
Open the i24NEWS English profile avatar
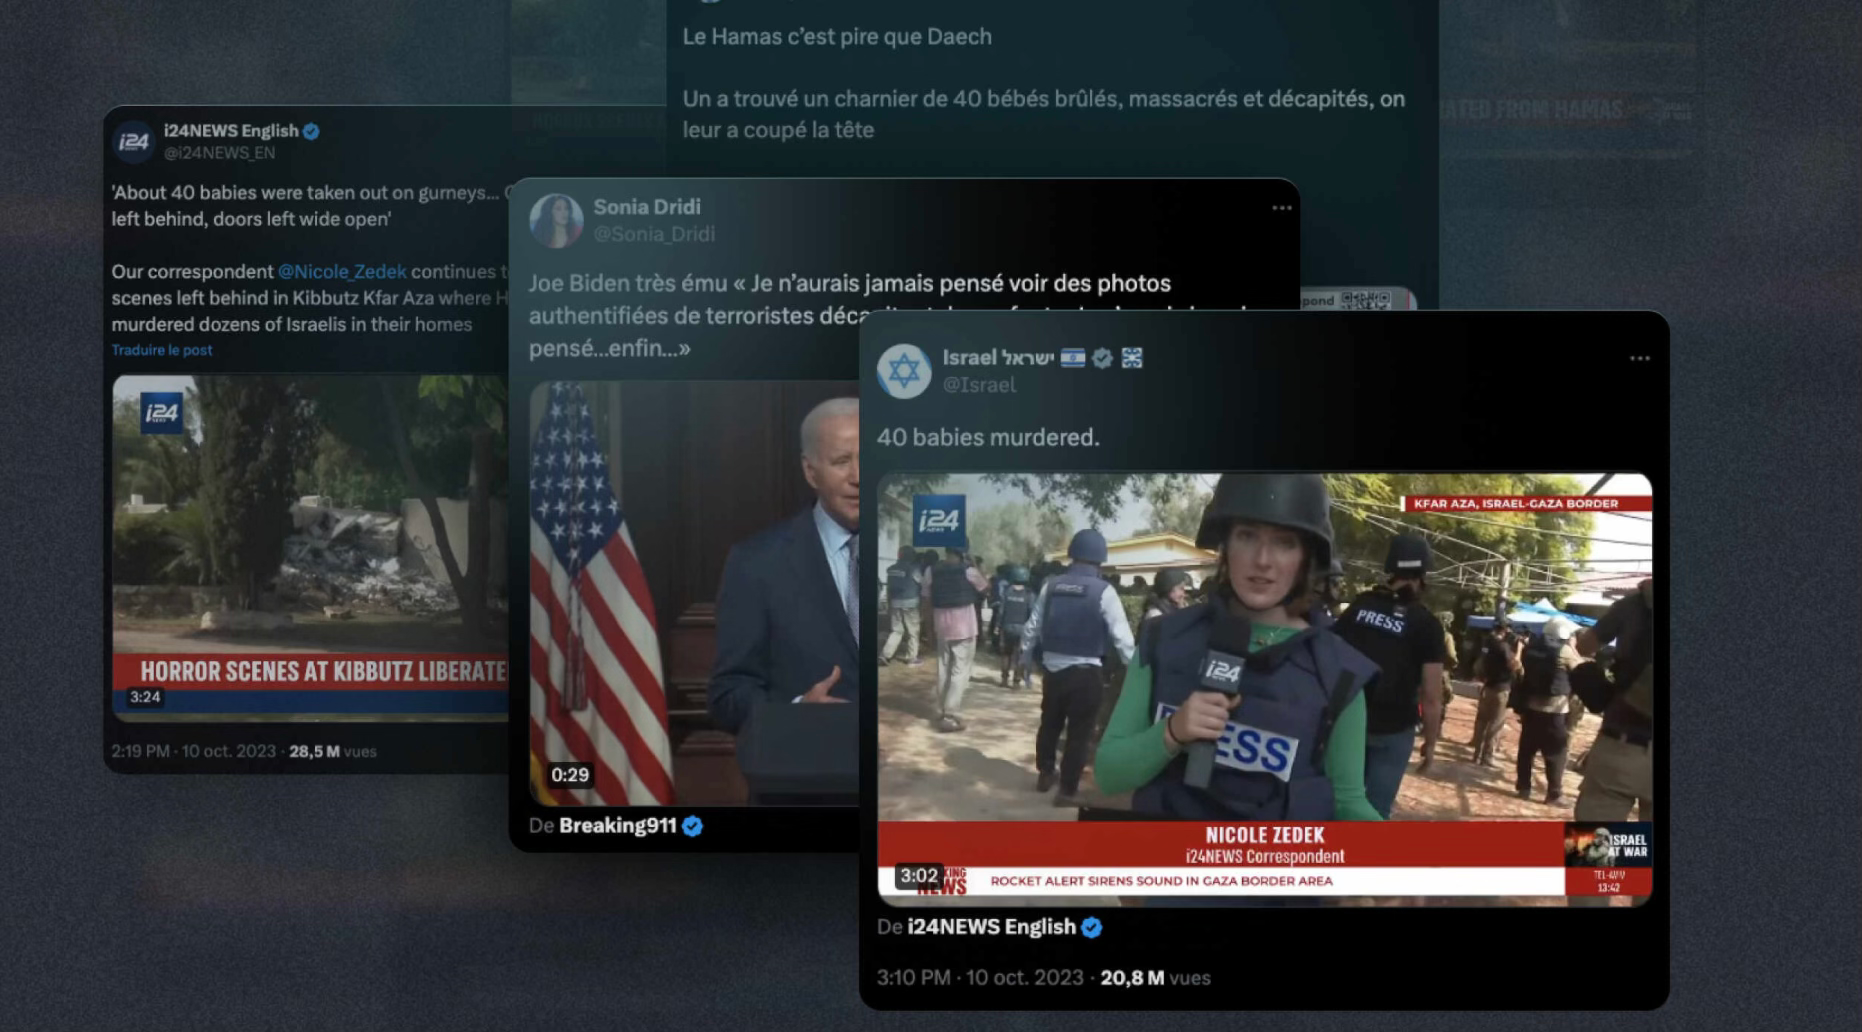pos(133,142)
